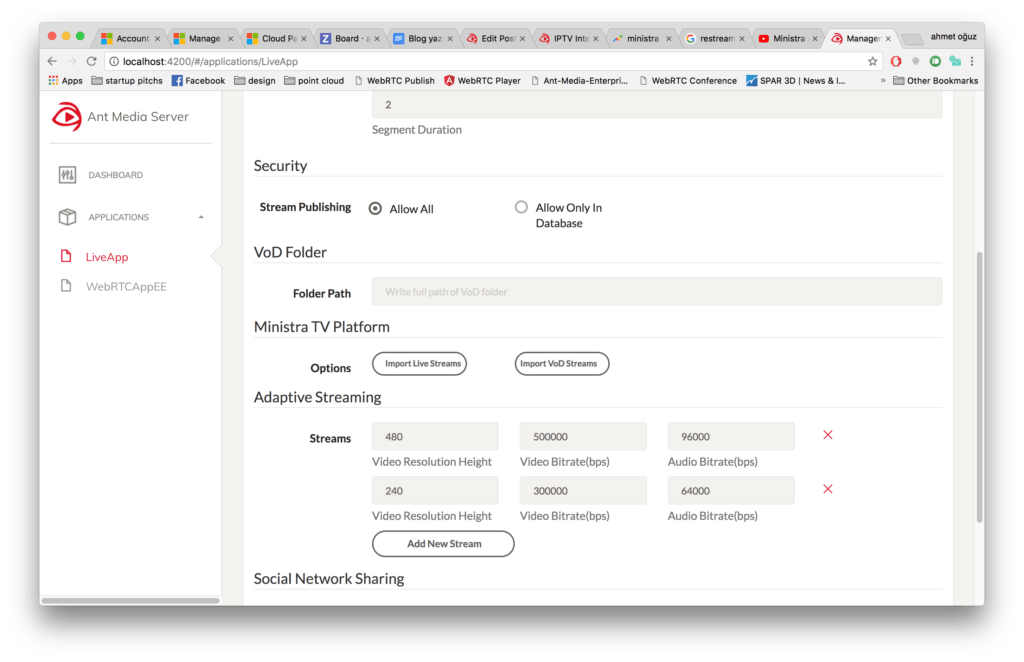
Task: Click the localhost address bar
Action: coord(493,61)
